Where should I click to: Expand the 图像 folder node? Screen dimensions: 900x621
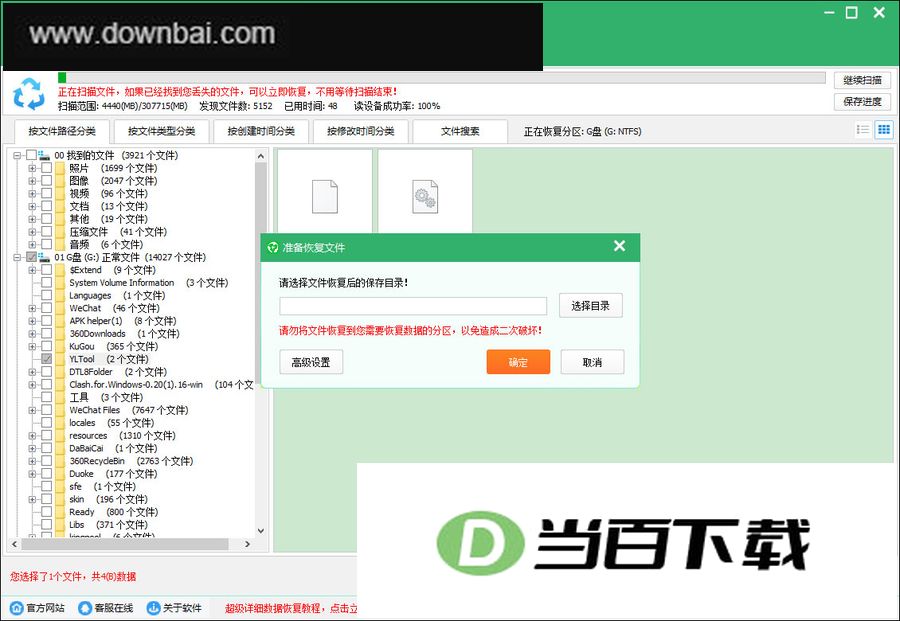[x=32, y=181]
